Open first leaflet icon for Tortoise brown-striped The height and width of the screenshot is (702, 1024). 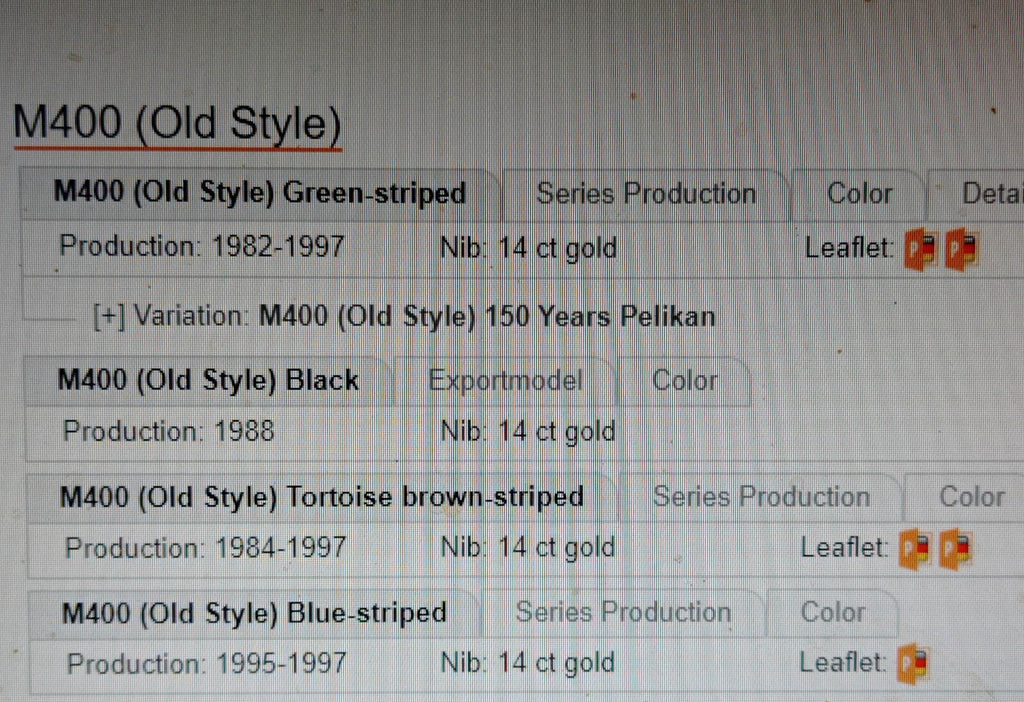click(916, 549)
